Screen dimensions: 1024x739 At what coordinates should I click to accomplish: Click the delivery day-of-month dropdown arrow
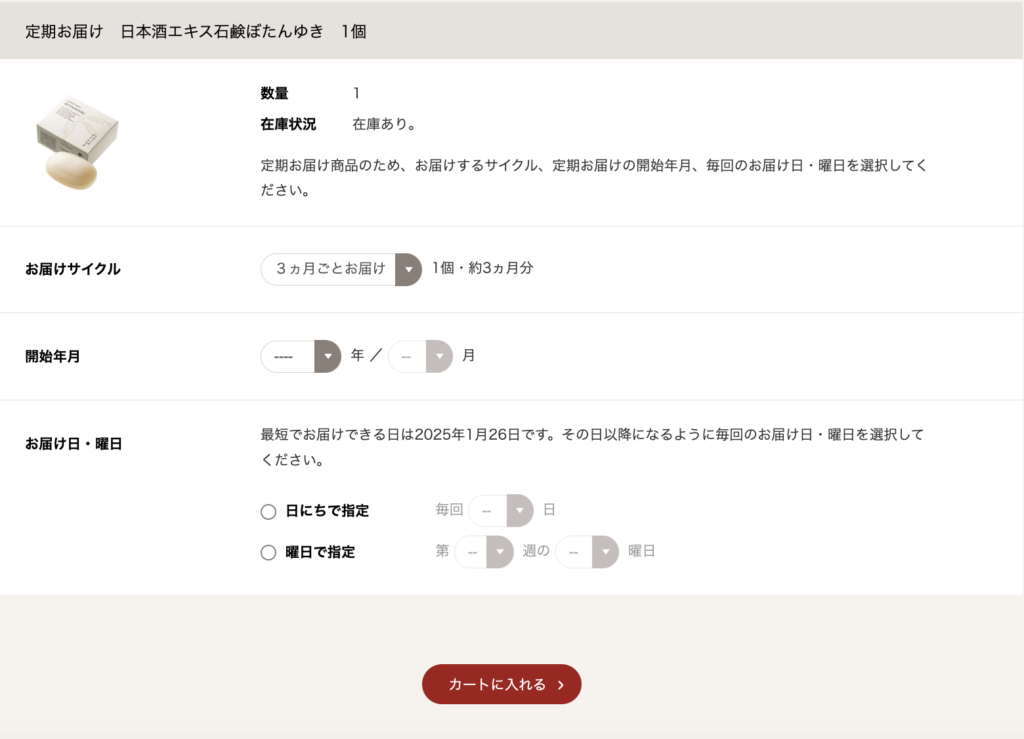pyautogui.click(x=520, y=511)
